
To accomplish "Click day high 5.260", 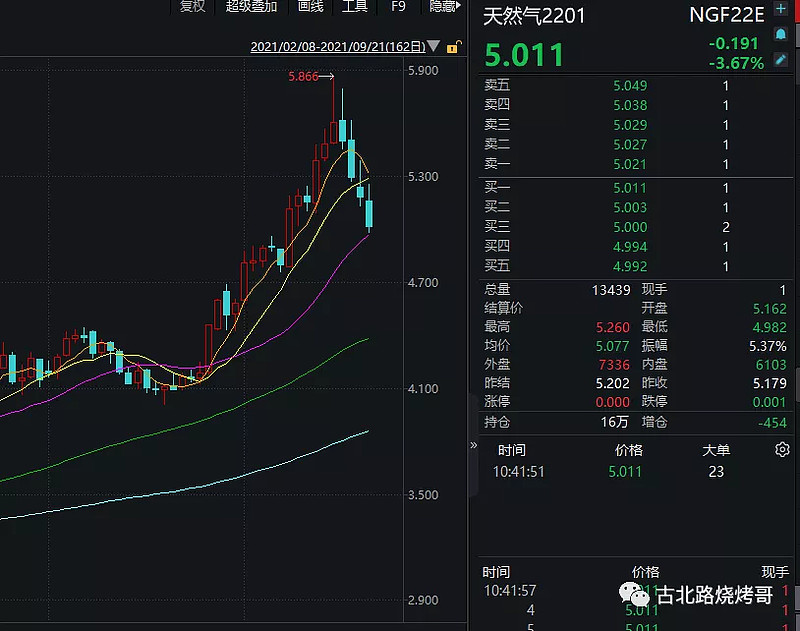I will [613, 327].
